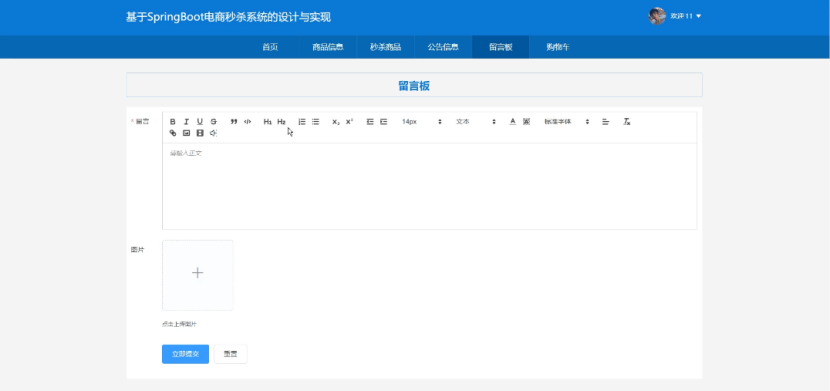
Task: Decrease indent in the editor
Action: coord(370,122)
